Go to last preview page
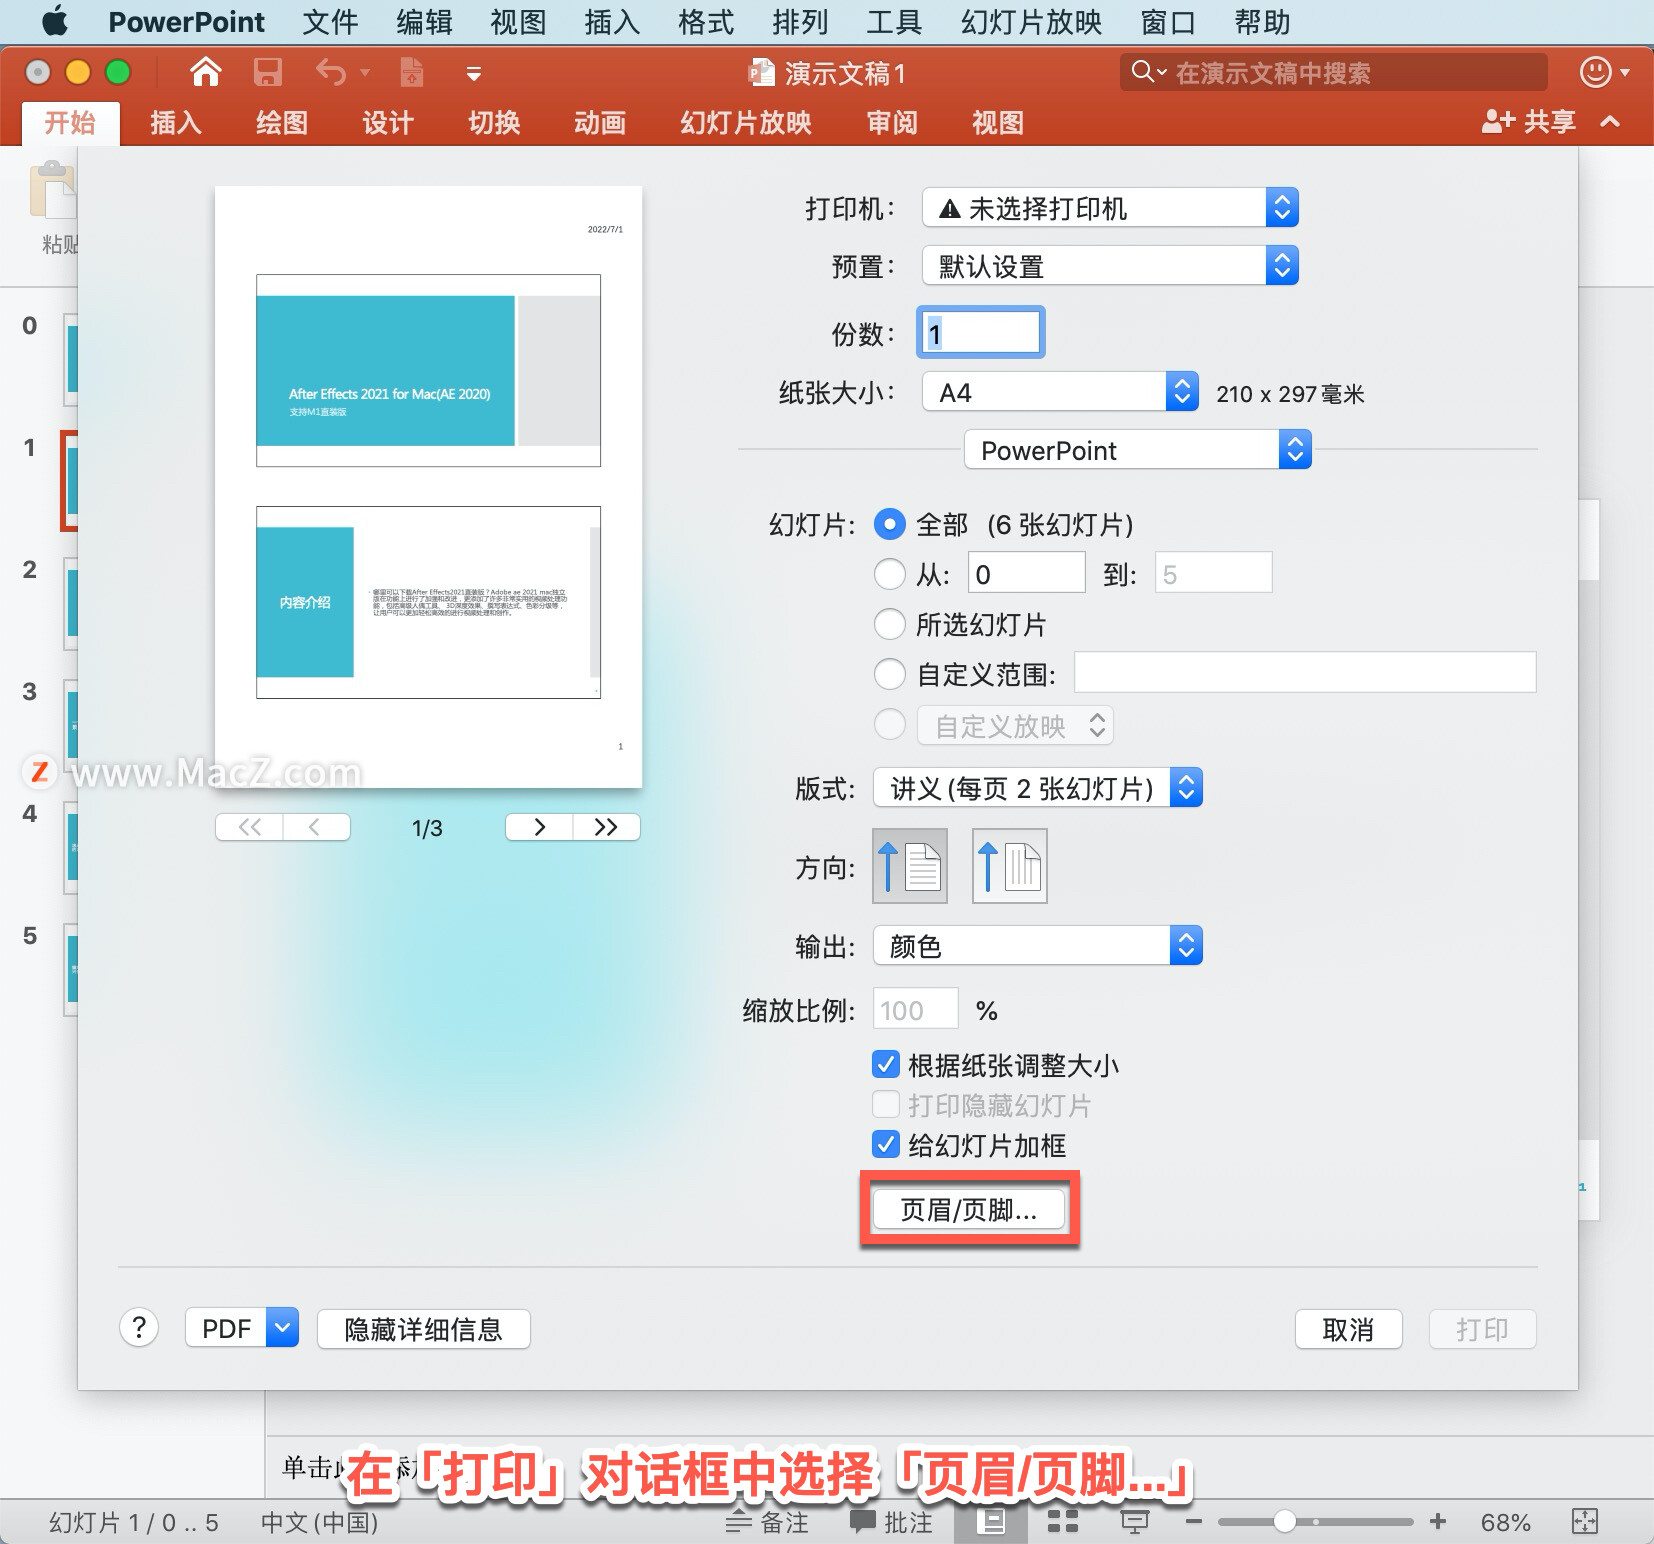Viewport: 1654px width, 1544px height. pyautogui.click(x=606, y=827)
